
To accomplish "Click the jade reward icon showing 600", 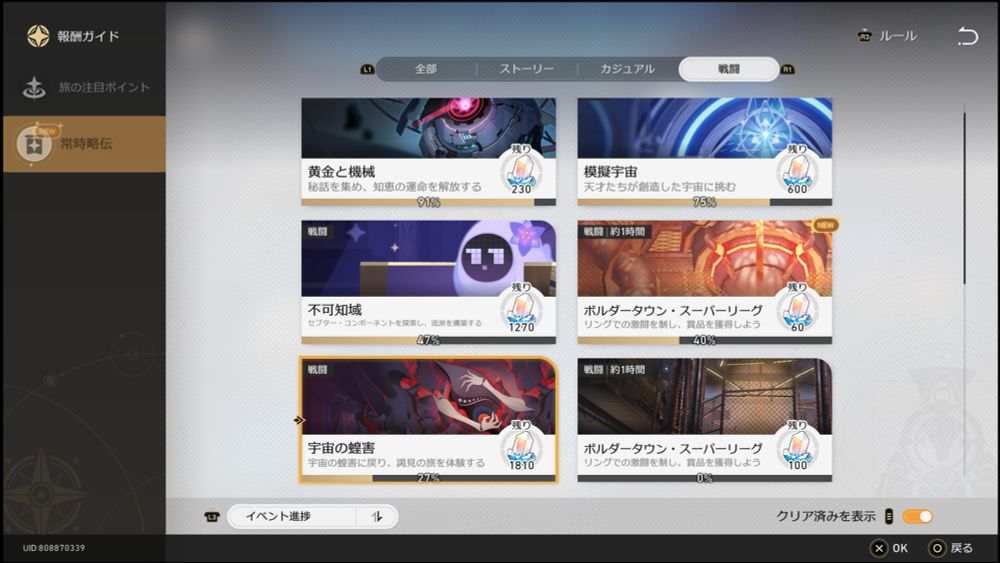I will tap(797, 172).
